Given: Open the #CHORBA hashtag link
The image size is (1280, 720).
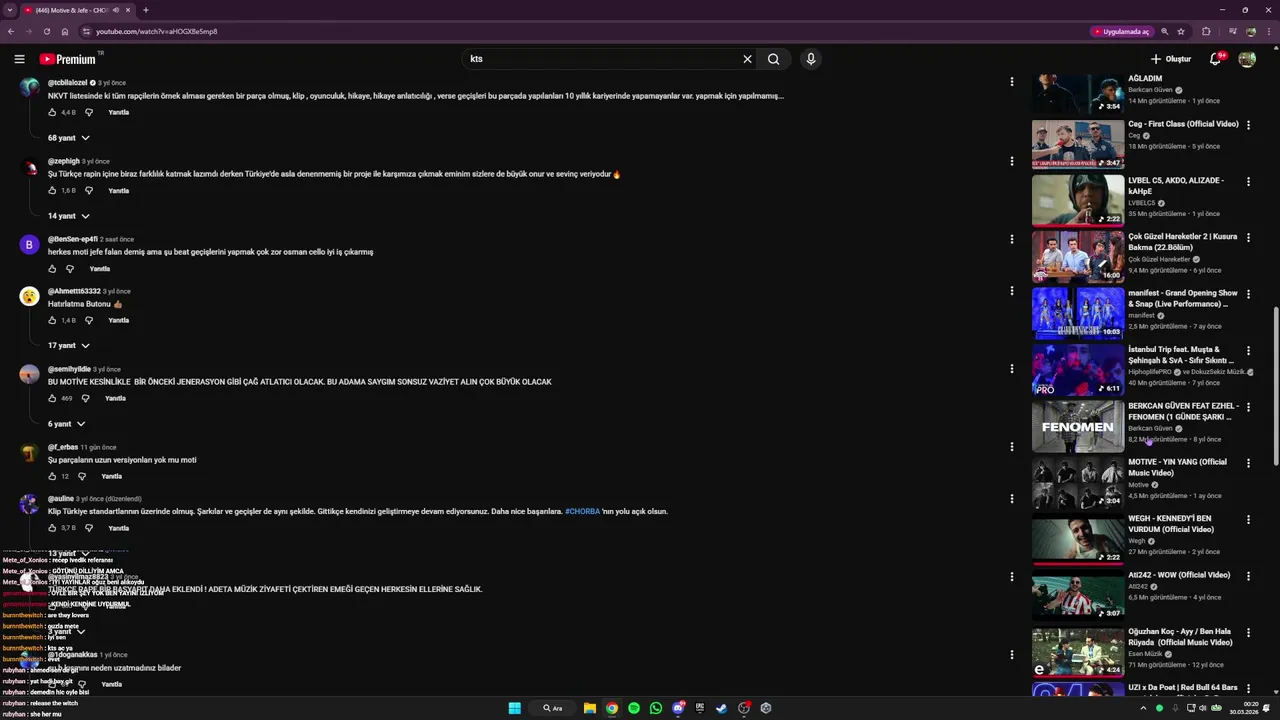Looking at the screenshot, I should [582, 511].
